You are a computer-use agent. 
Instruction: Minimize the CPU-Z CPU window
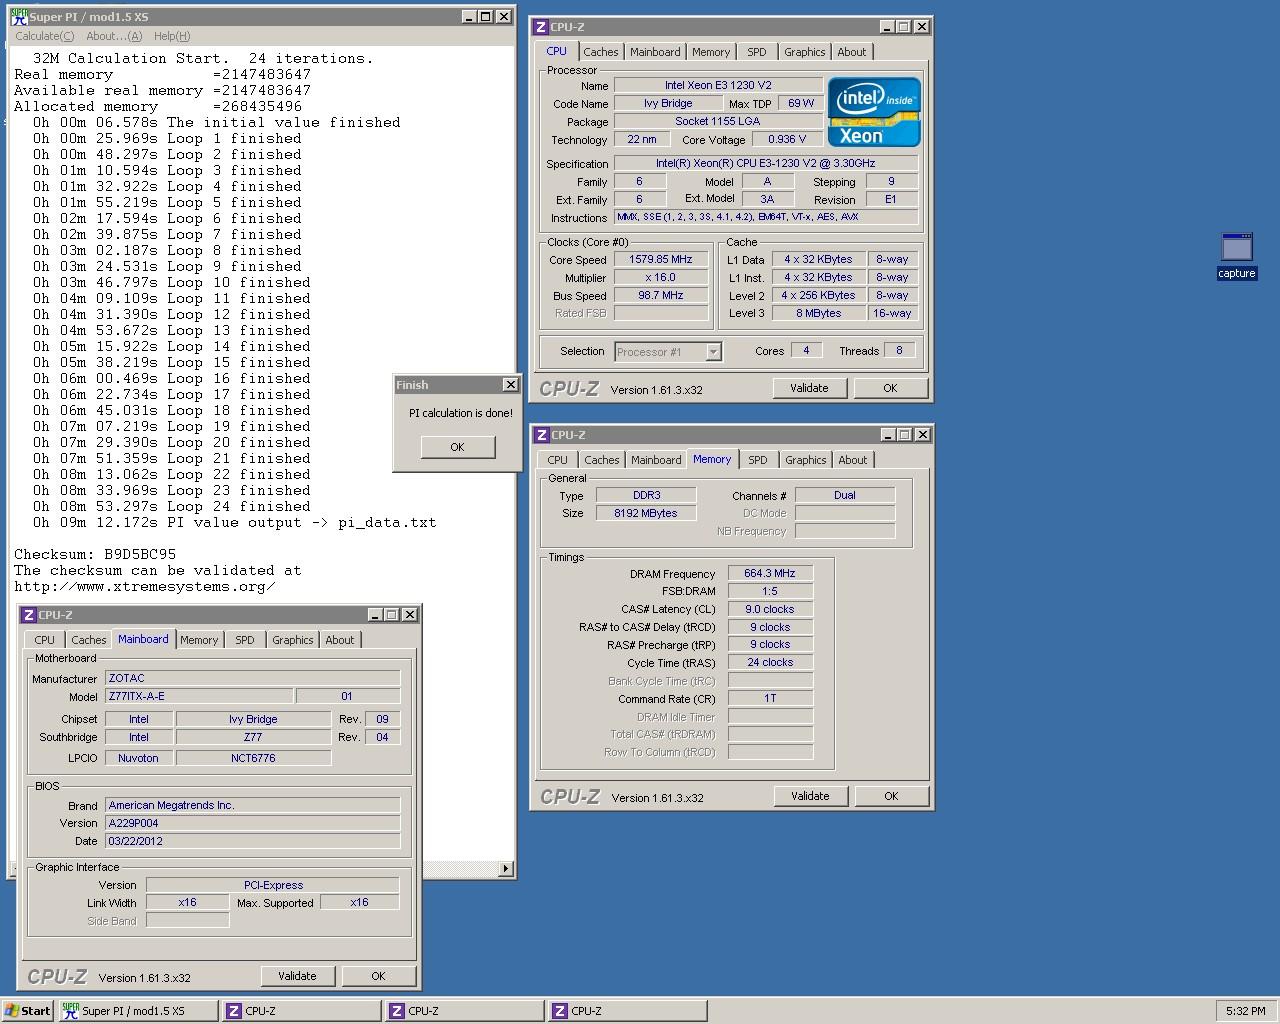pos(887,27)
